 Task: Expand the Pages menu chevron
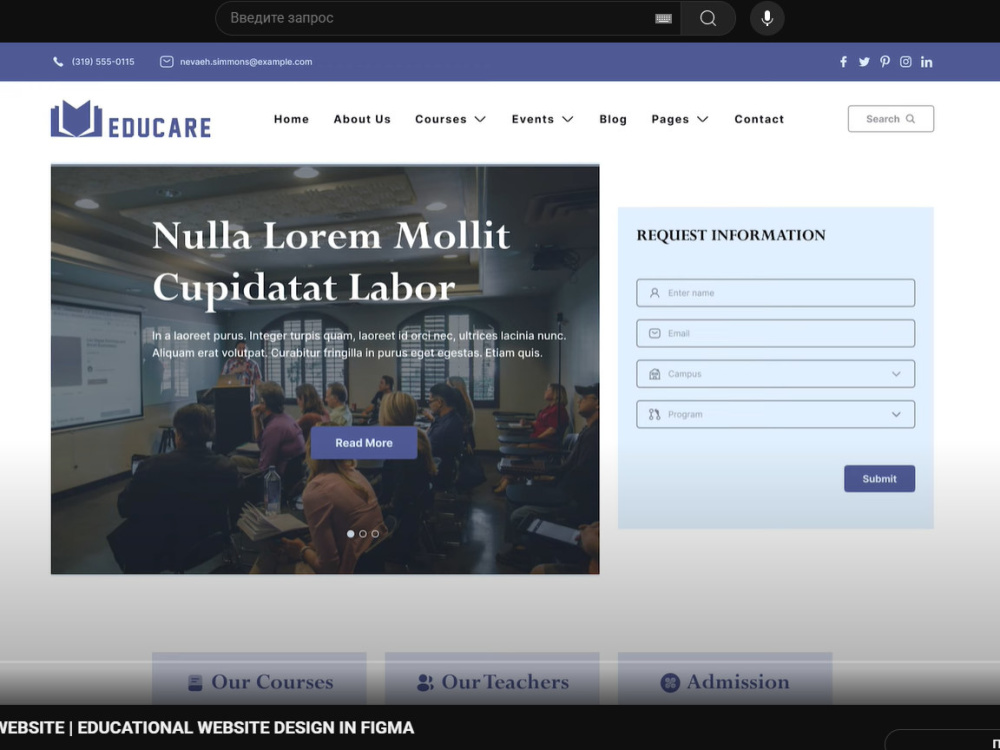[x=703, y=119]
